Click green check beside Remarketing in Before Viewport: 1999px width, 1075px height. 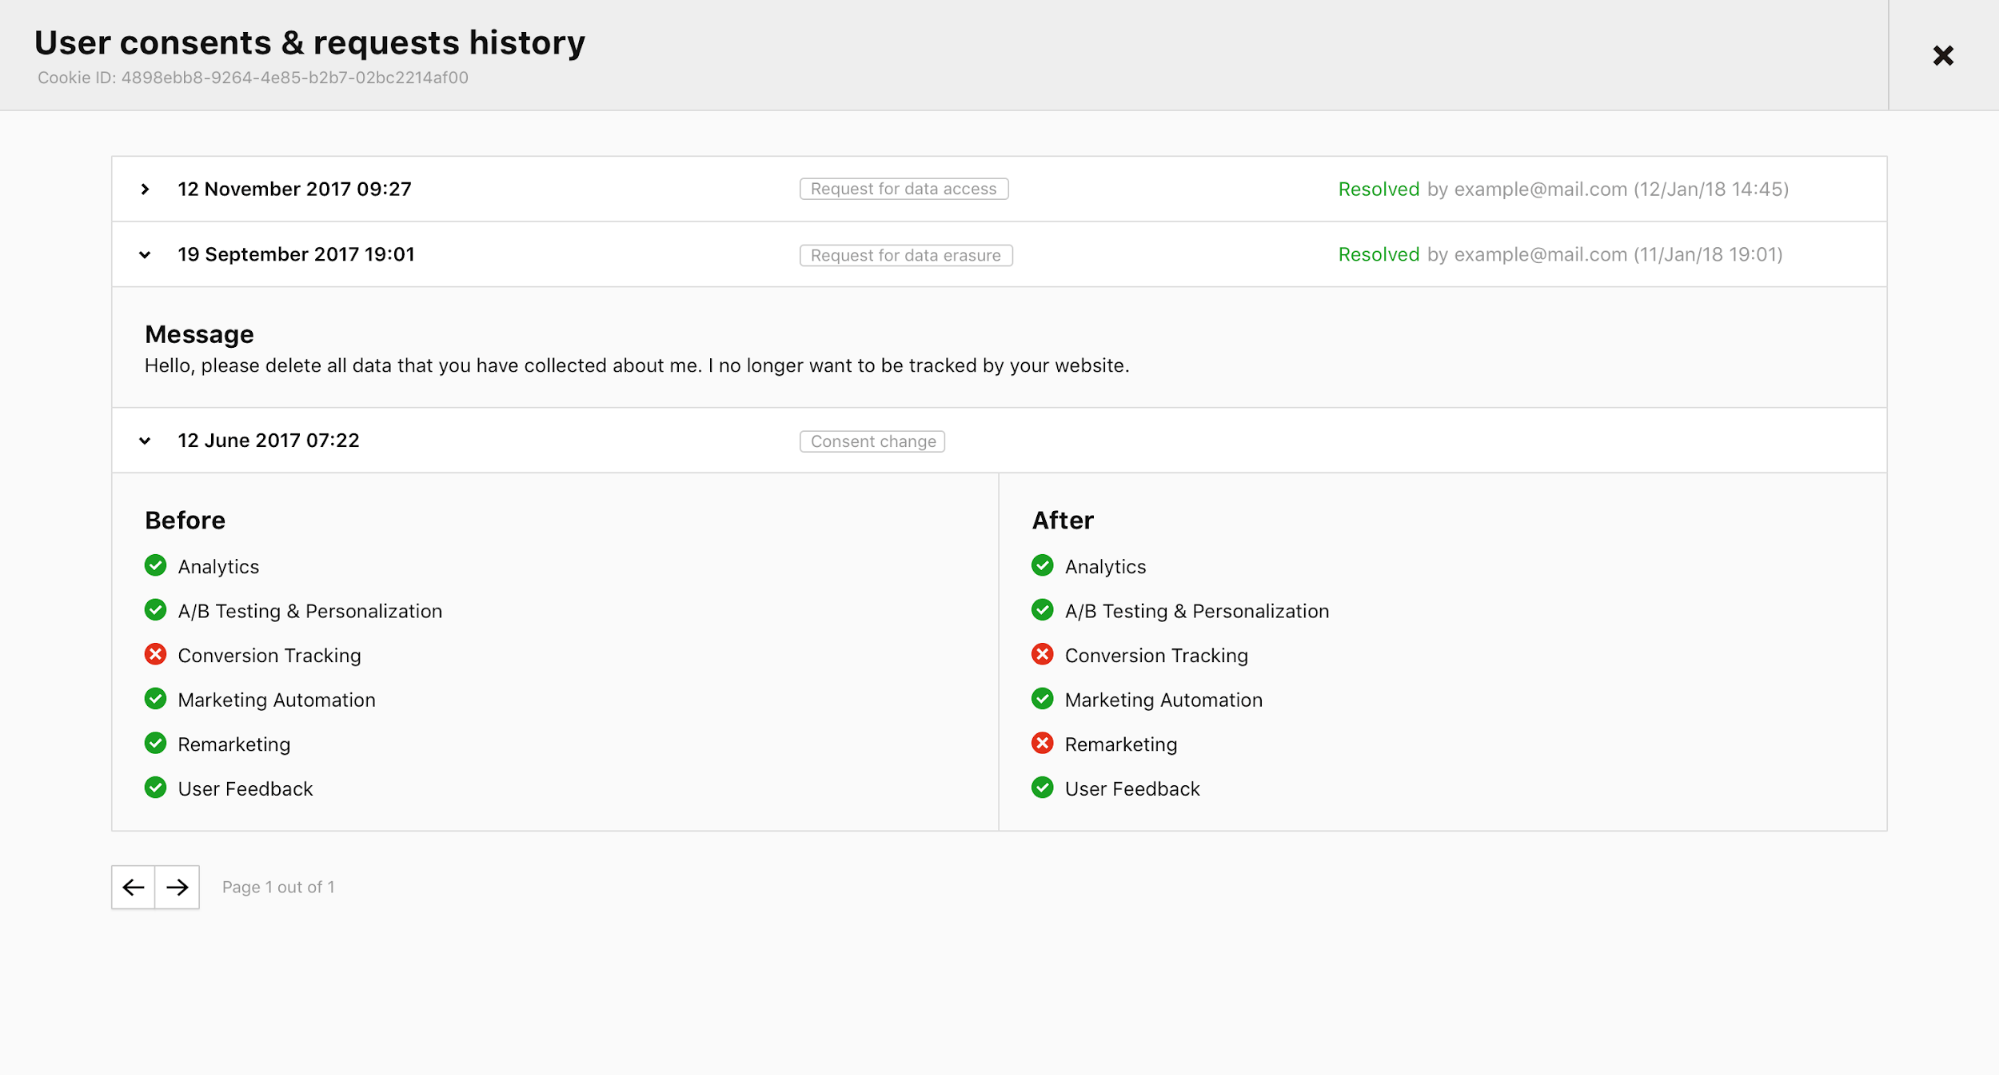(155, 743)
